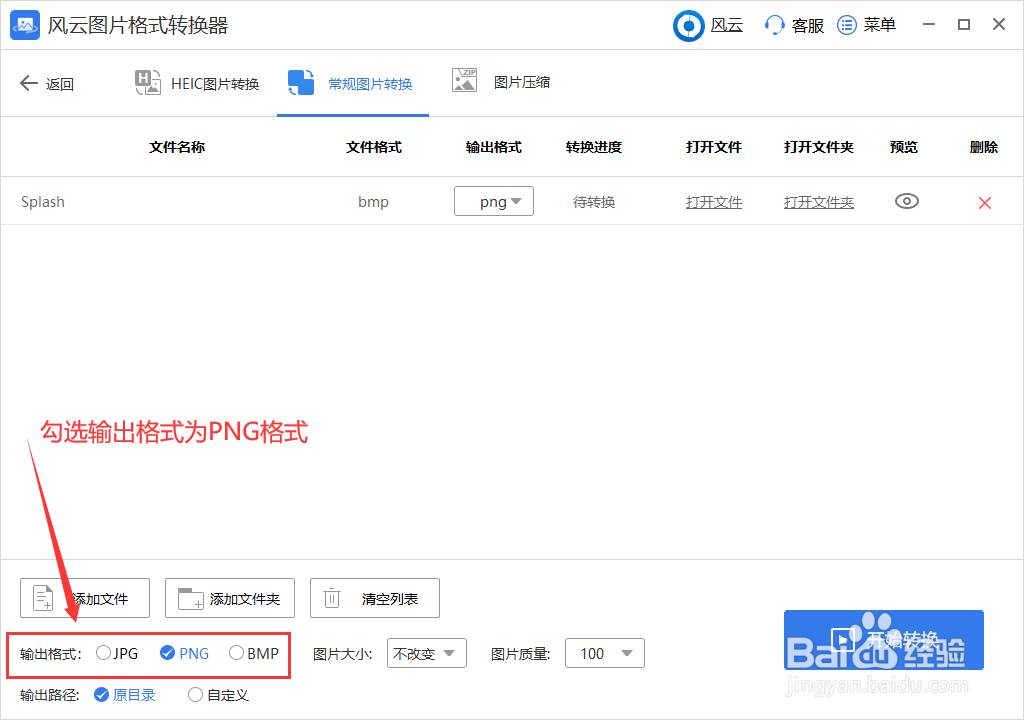Click the 返回 back arrow

[x=30, y=83]
